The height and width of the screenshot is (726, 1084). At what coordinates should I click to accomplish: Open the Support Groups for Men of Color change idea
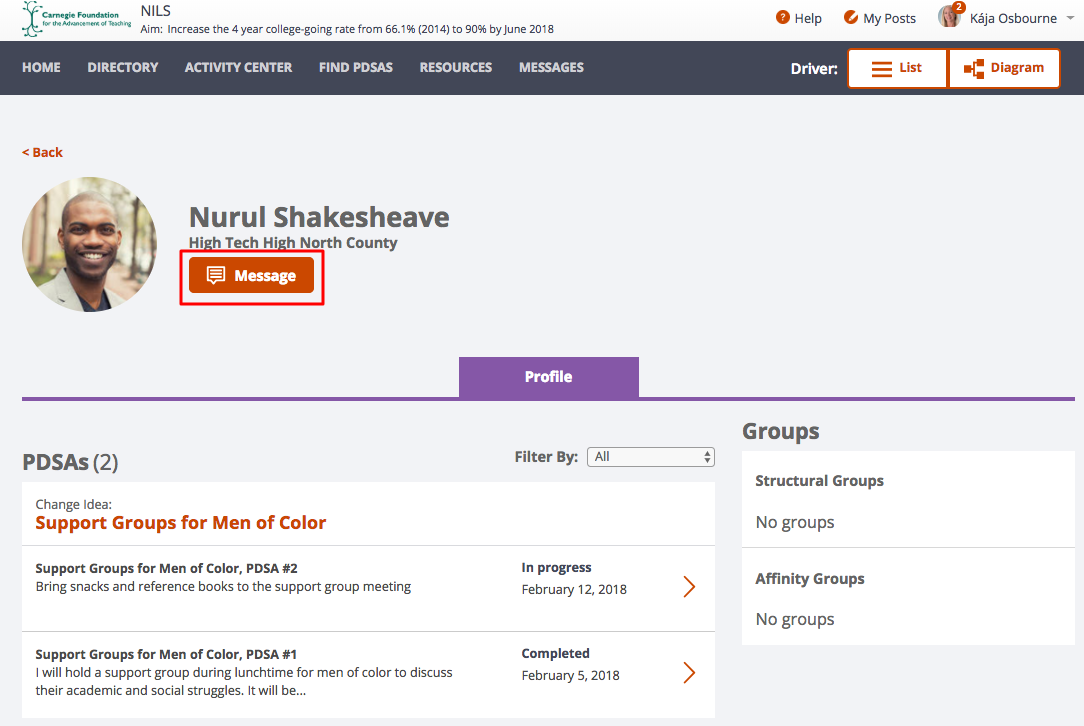click(x=180, y=523)
